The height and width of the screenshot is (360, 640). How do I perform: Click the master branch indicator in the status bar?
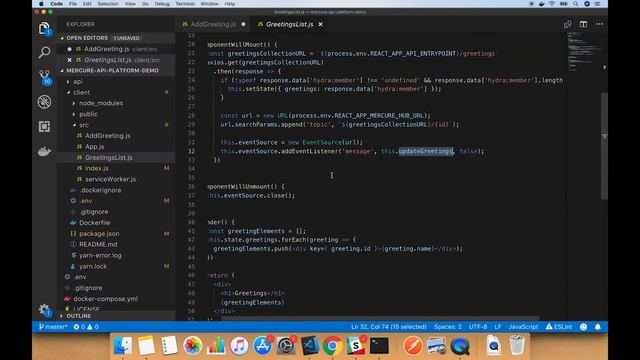(53, 327)
